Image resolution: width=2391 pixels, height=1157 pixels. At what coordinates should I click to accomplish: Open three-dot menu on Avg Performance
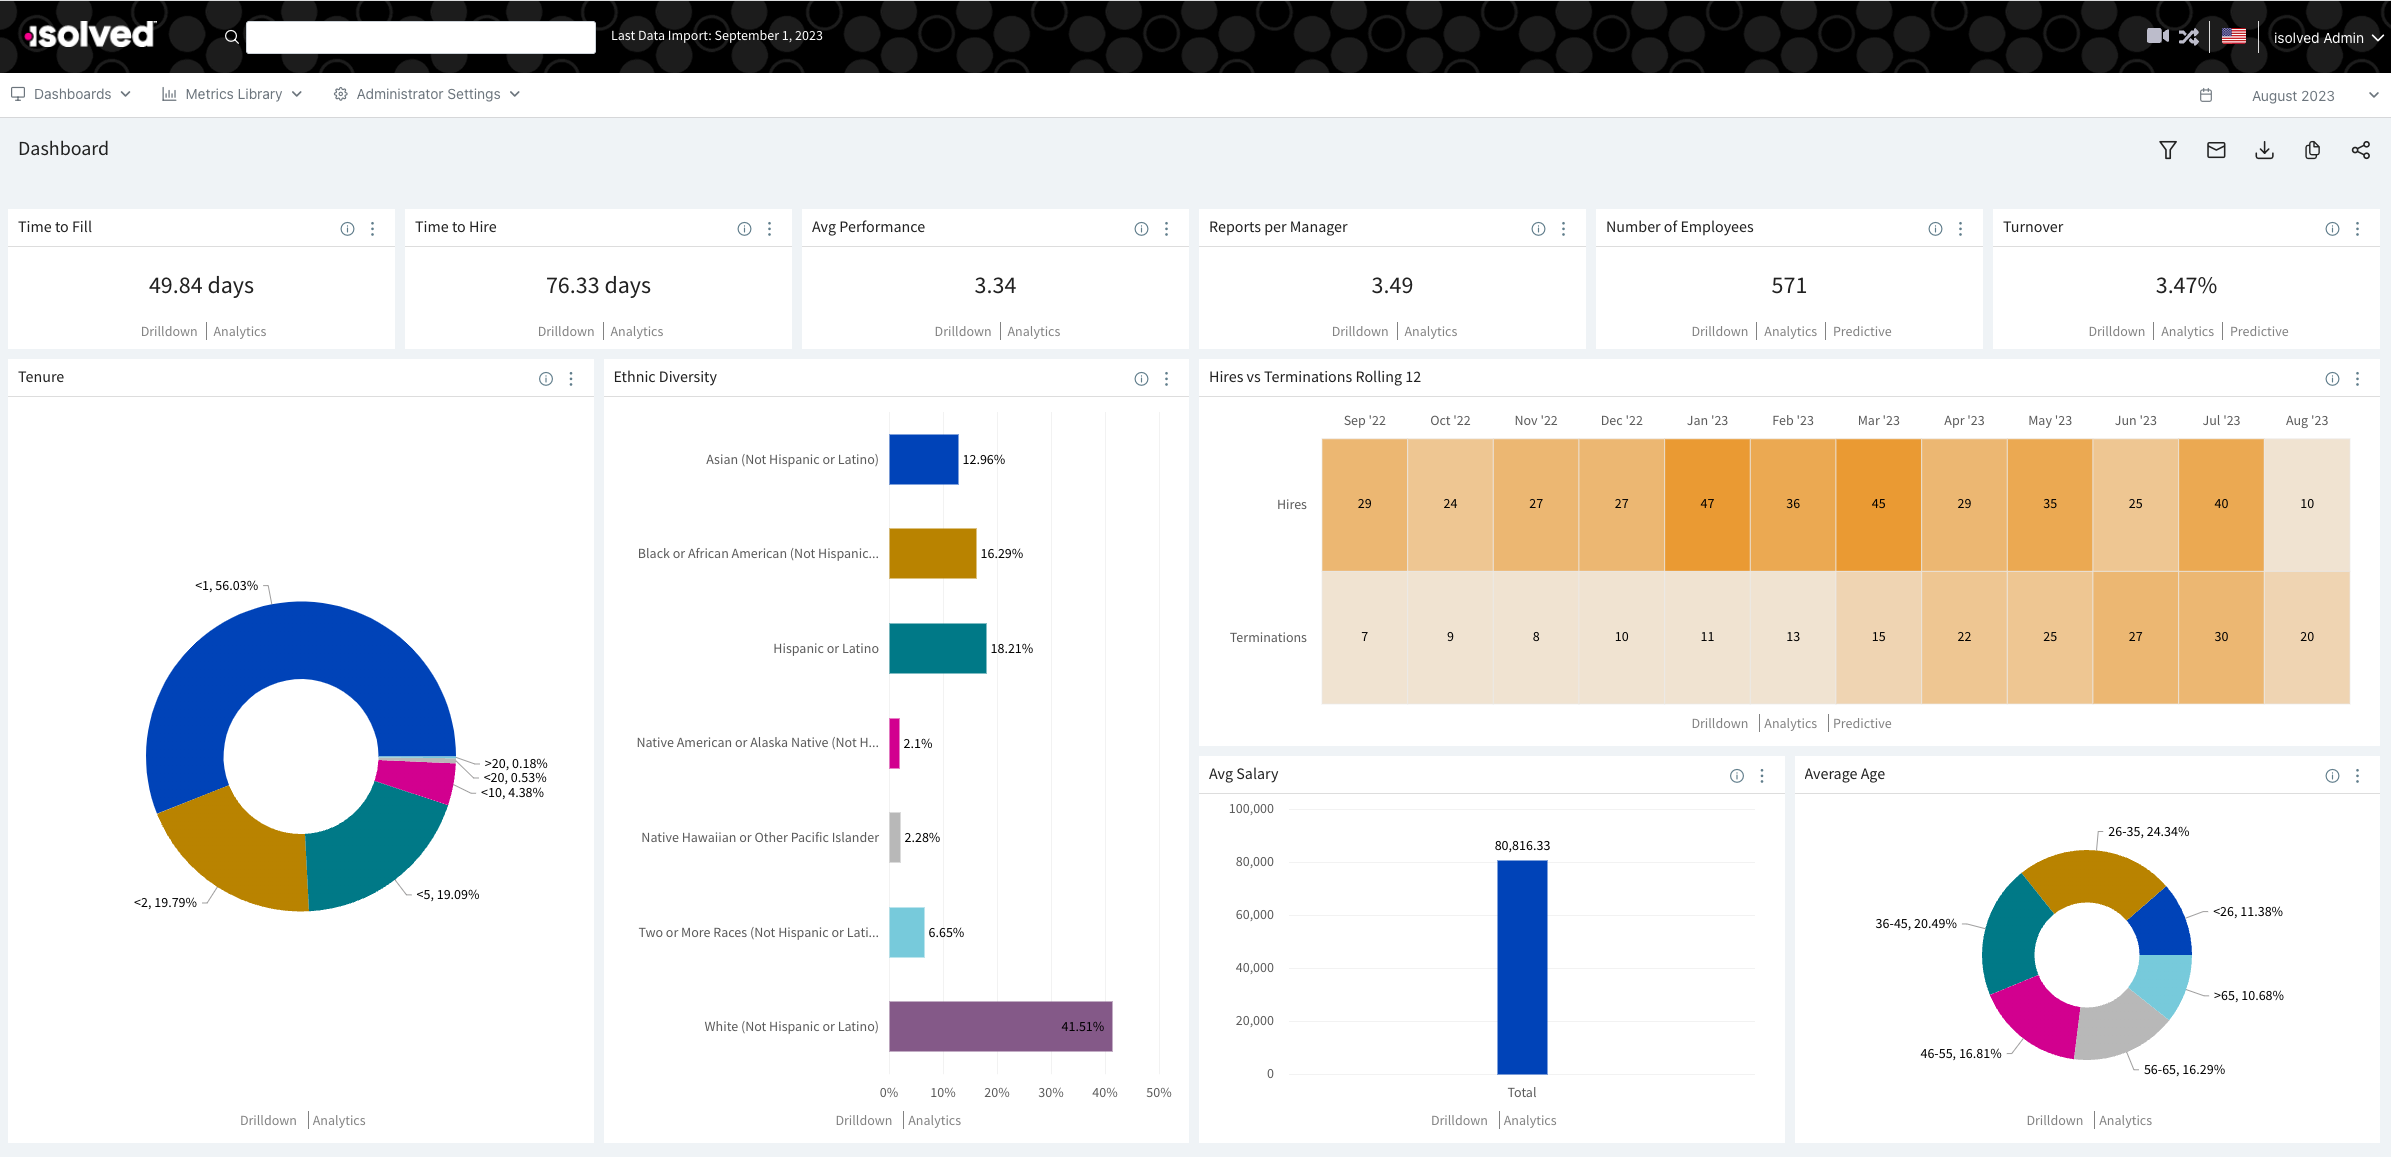[x=1166, y=229]
